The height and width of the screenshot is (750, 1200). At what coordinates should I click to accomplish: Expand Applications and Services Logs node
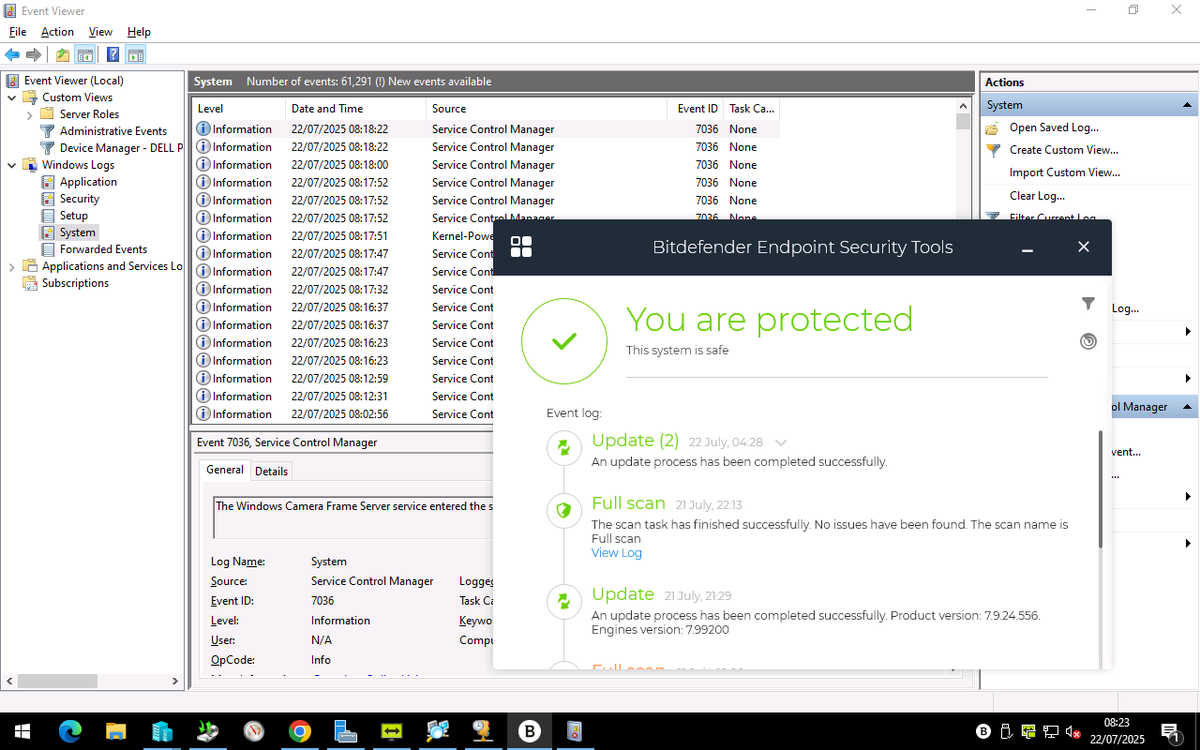click(11, 266)
